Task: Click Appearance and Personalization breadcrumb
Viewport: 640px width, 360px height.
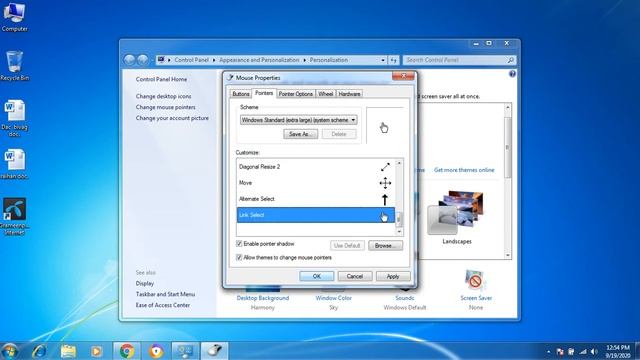Action: pos(259,60)
